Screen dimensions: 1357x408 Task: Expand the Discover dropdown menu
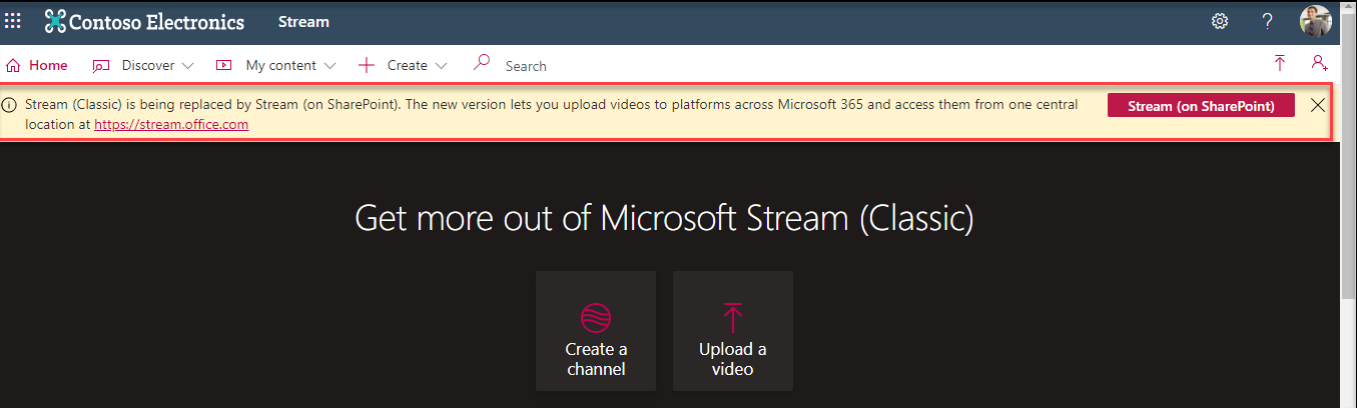pos(143,66)
